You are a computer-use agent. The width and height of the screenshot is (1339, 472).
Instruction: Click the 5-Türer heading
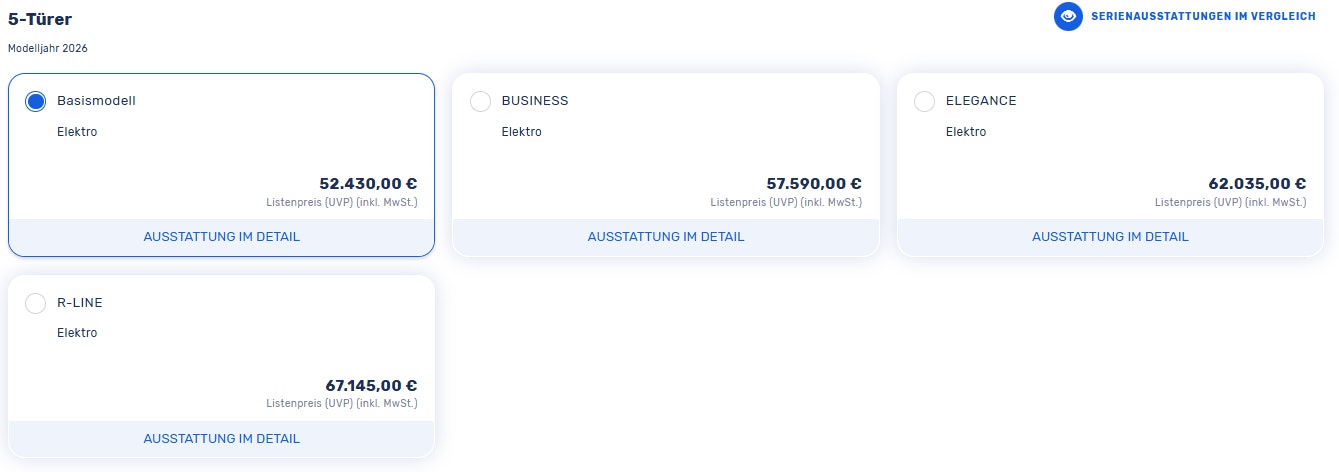(40, 19)
